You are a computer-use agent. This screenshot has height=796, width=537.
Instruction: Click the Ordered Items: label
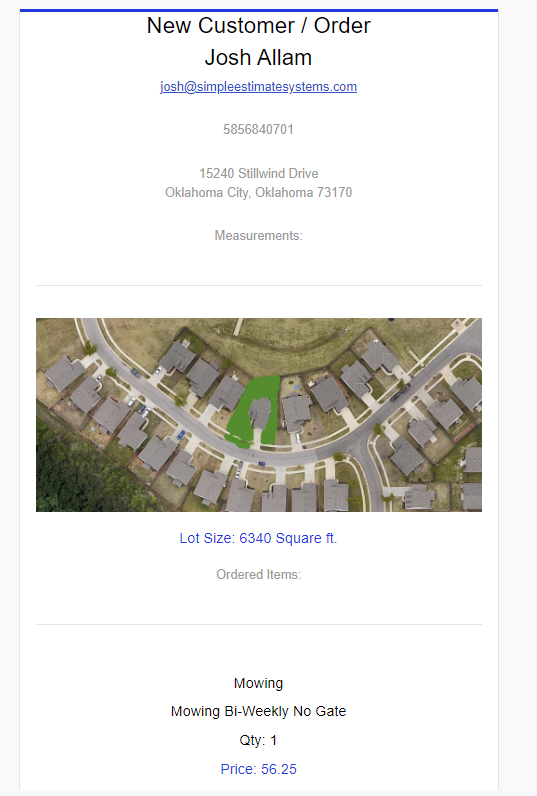[258, 575]
